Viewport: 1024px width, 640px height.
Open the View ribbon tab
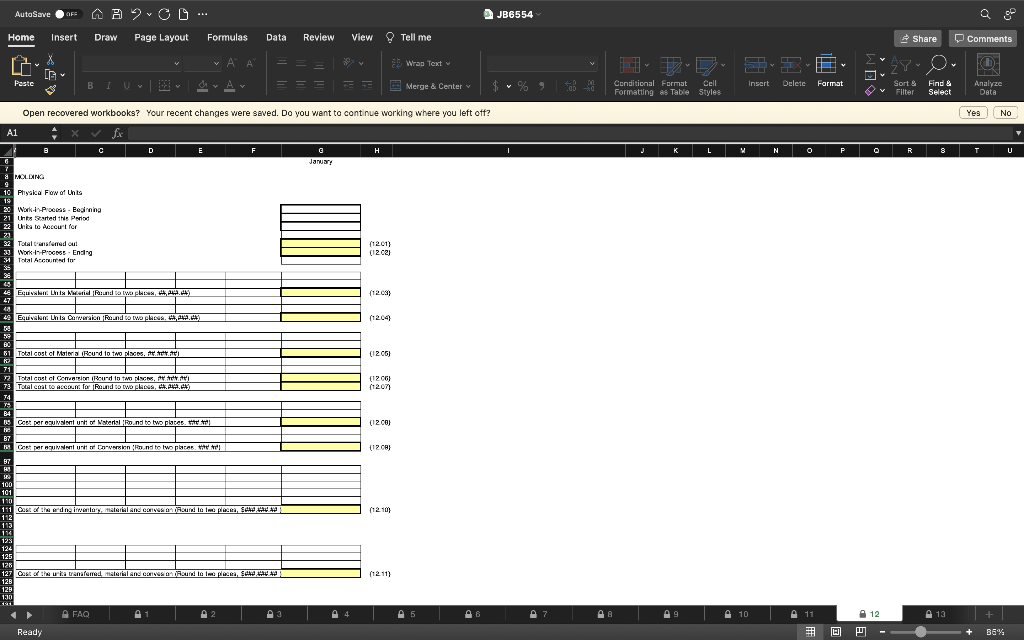point(362,37)
